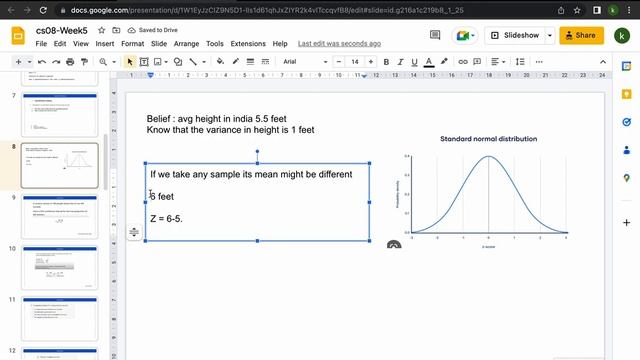This screenshot has width=640, height=360.
Task: Open the Insert menu
Action: coord(105,44)
